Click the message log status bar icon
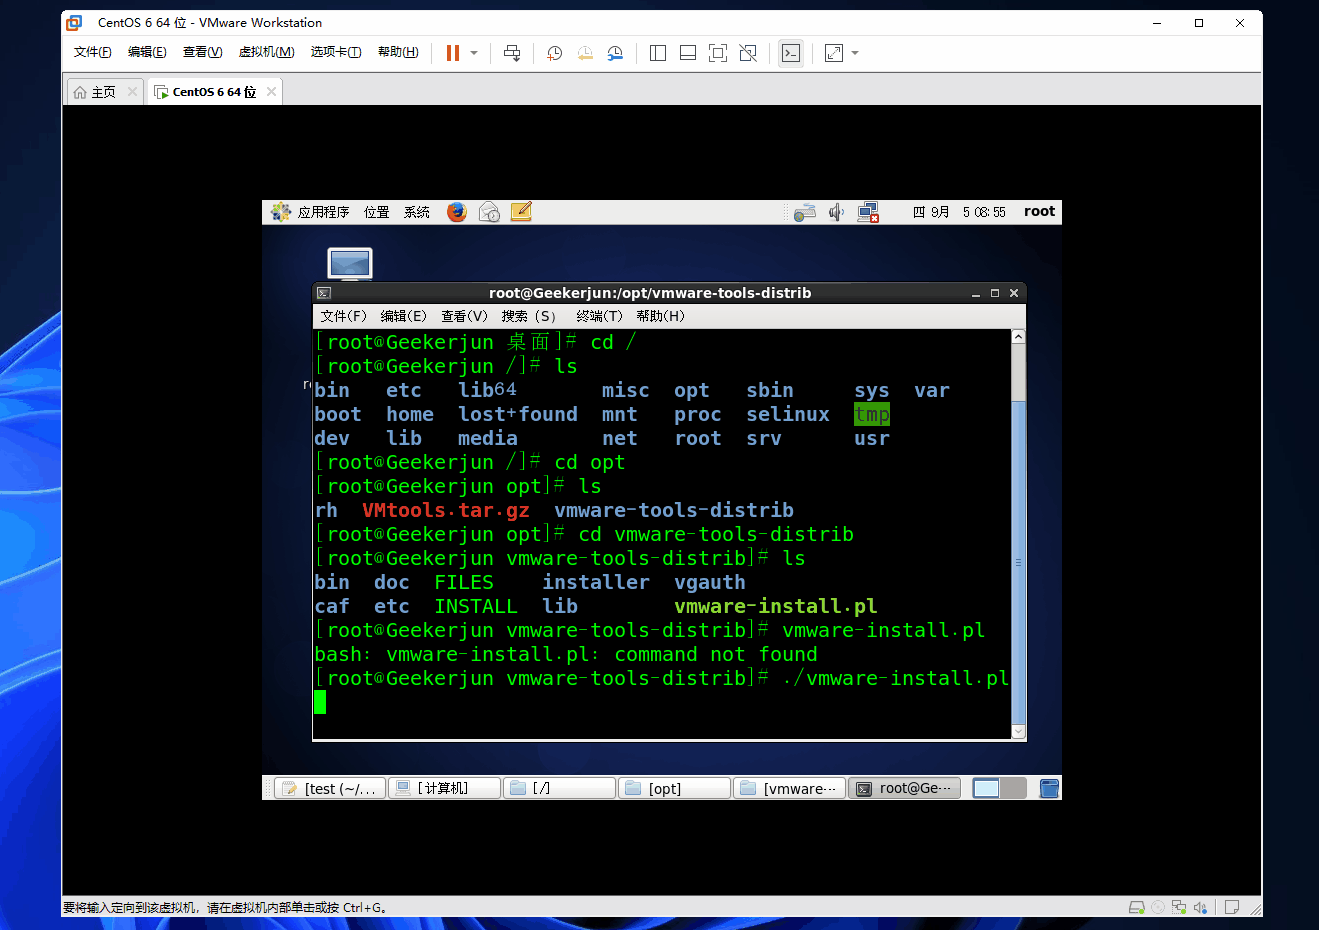The image size is (1319, 930). 1232,908
